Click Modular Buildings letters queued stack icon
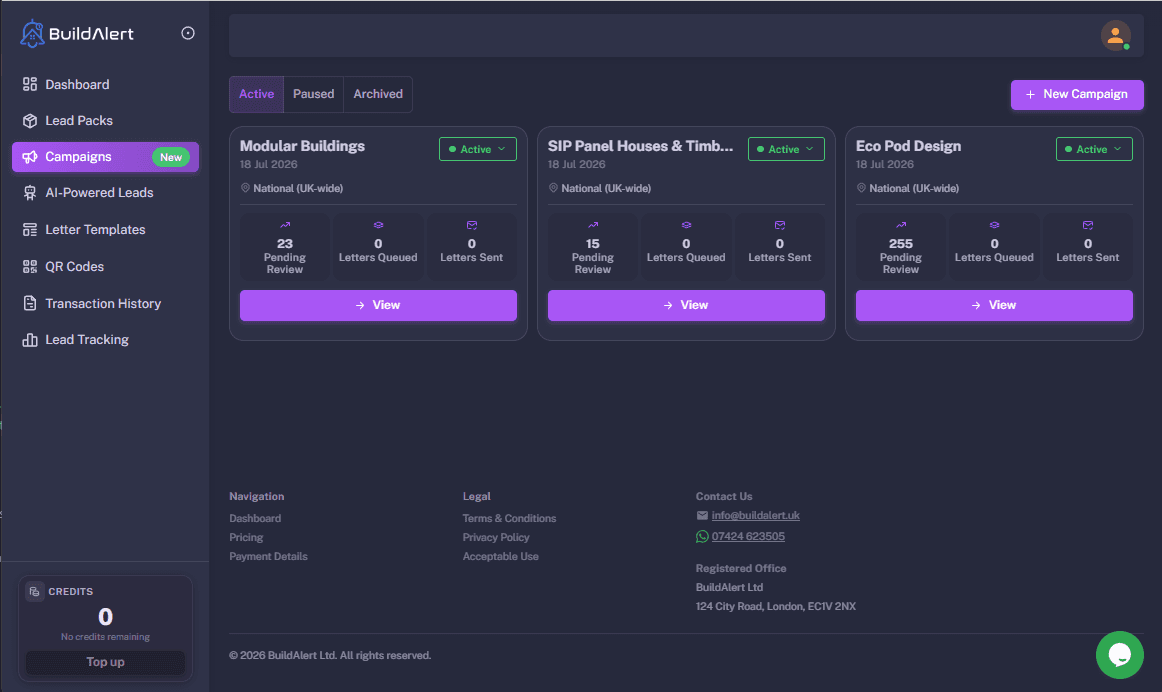 pos(378,225)
